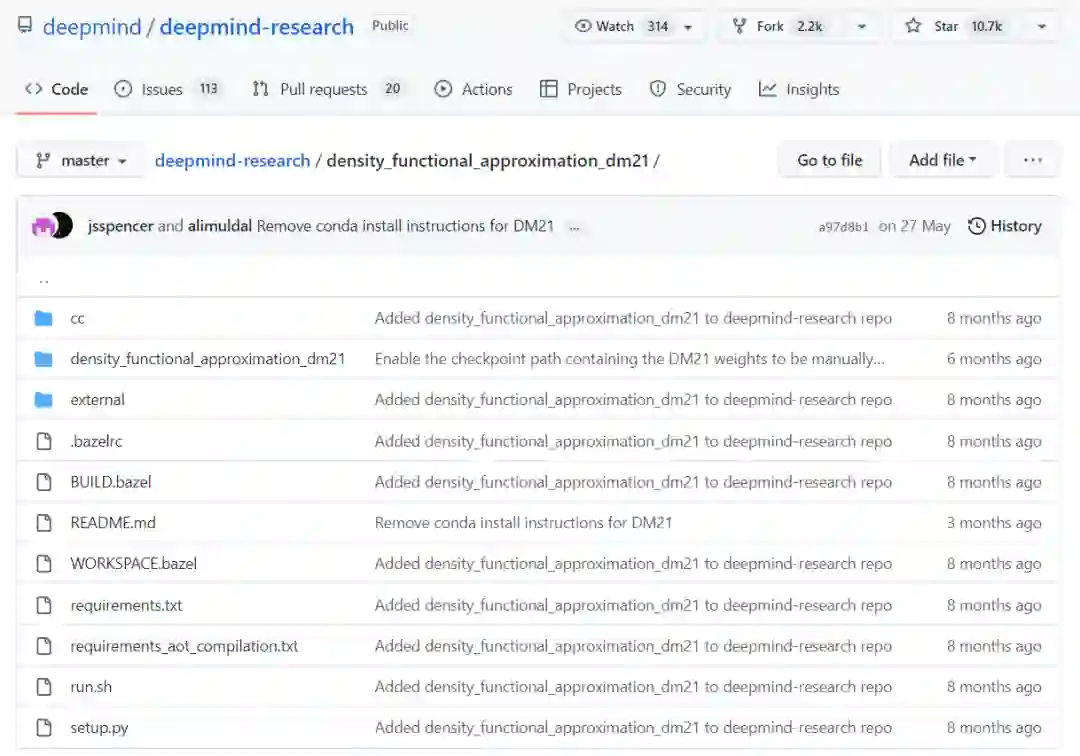Go to parent directory via double dots
Image resolution: width=1080 pixels, height=756 pixels.
pyautogui.click(x=43, y=280)
